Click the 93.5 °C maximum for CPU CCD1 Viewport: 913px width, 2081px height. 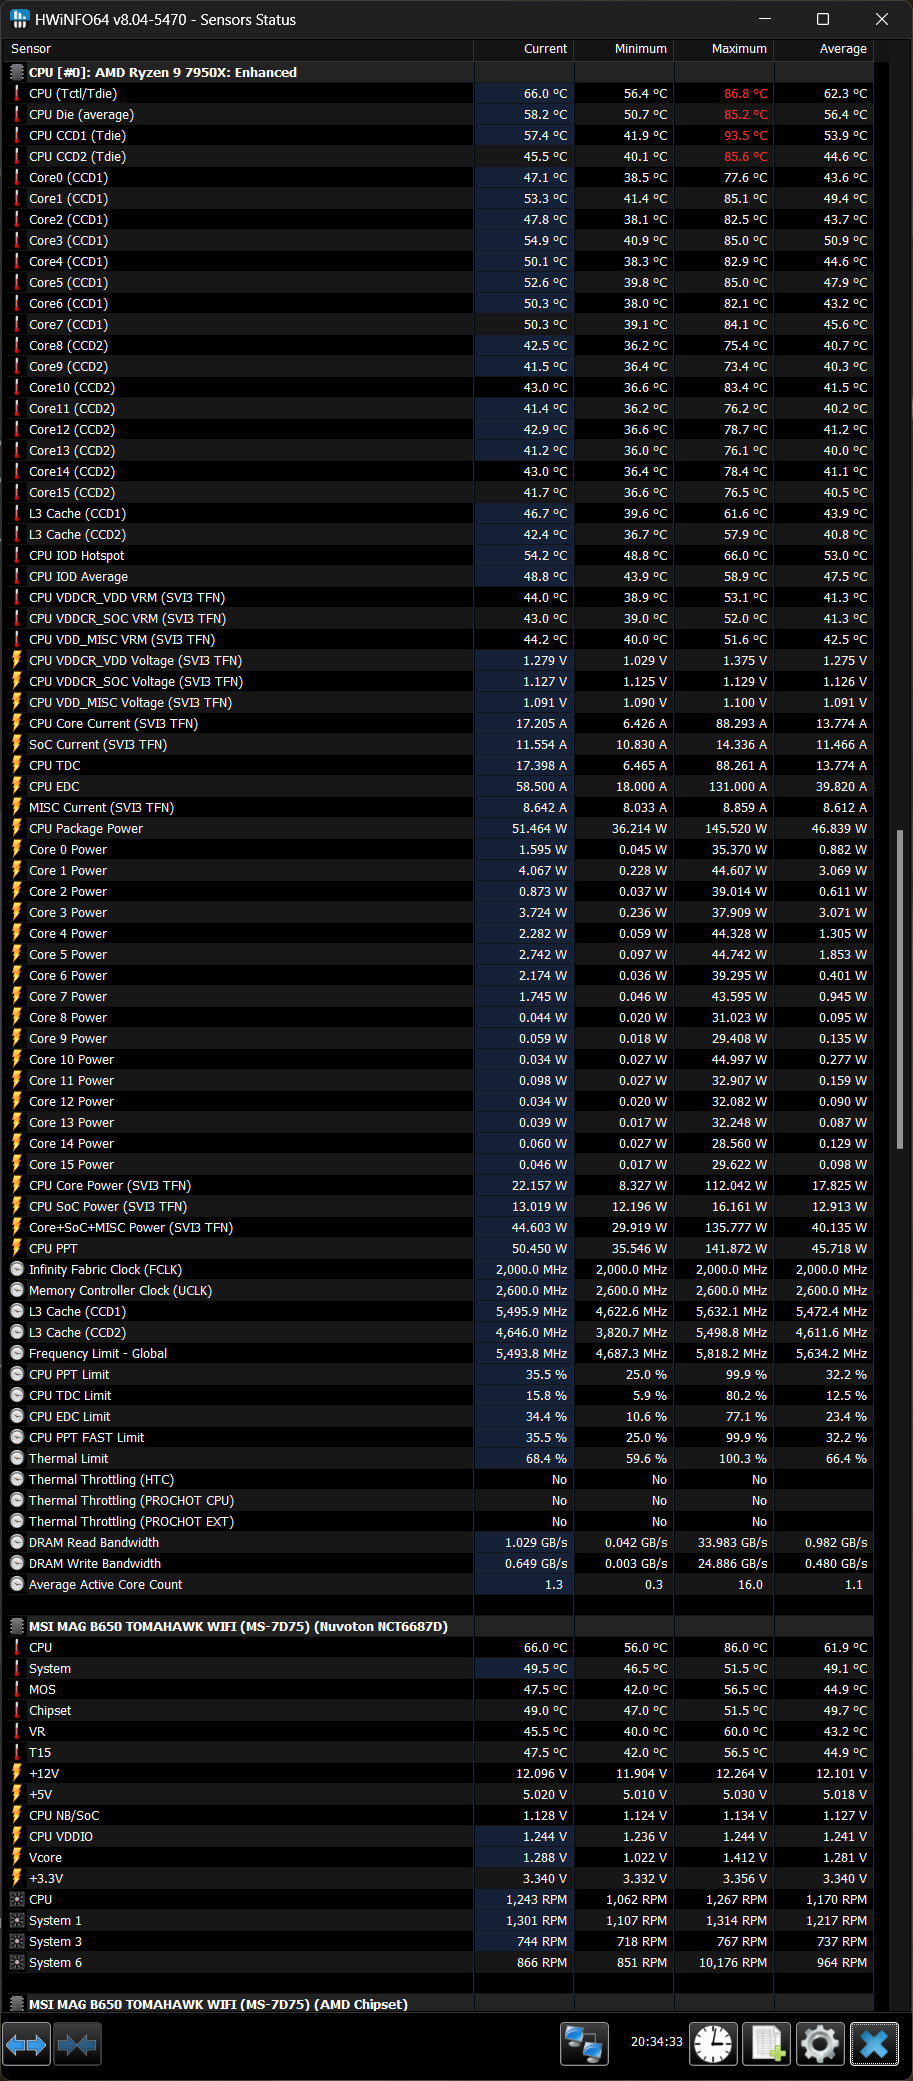(x=745, y=135)
